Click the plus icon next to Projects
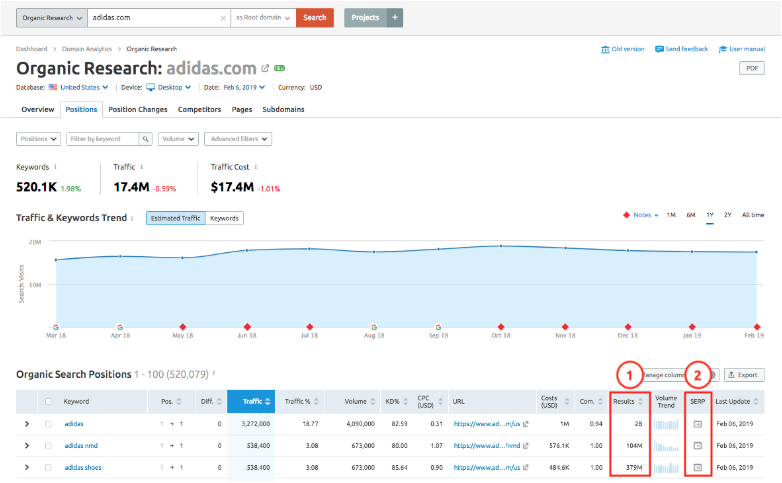The height and width of the screenshot is (483, 782). pos(395,17)
